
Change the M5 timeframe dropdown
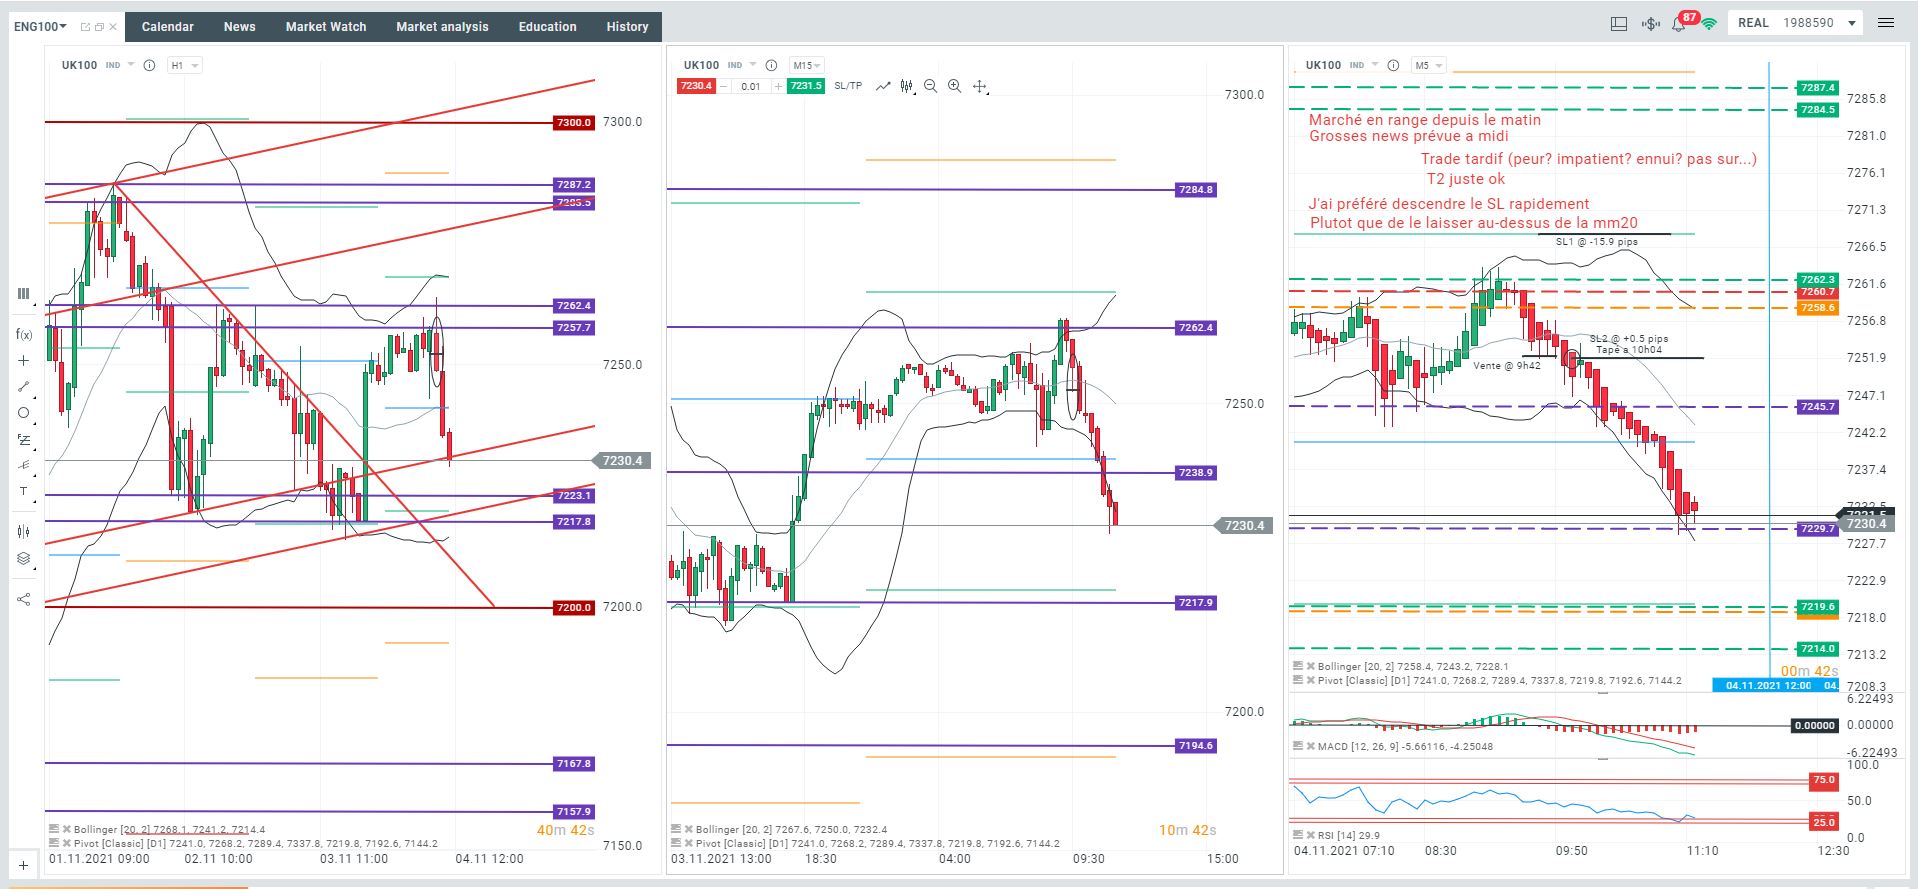1428,65
